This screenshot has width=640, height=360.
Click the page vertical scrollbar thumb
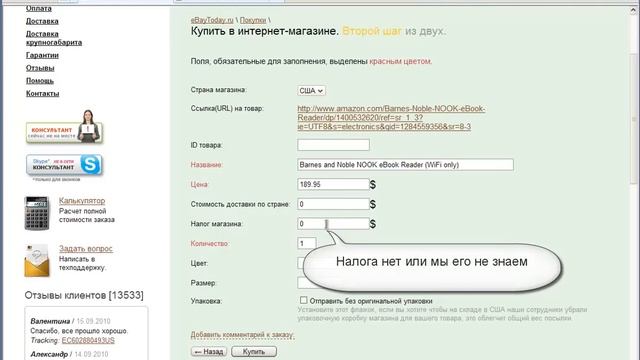tap(633, 118)
